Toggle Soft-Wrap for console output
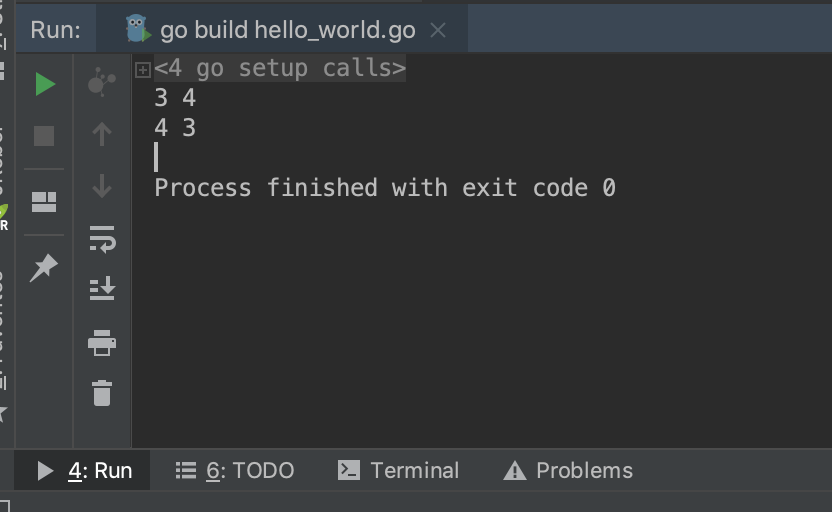The height and width of the screenshot is (512, 832). 102,239
